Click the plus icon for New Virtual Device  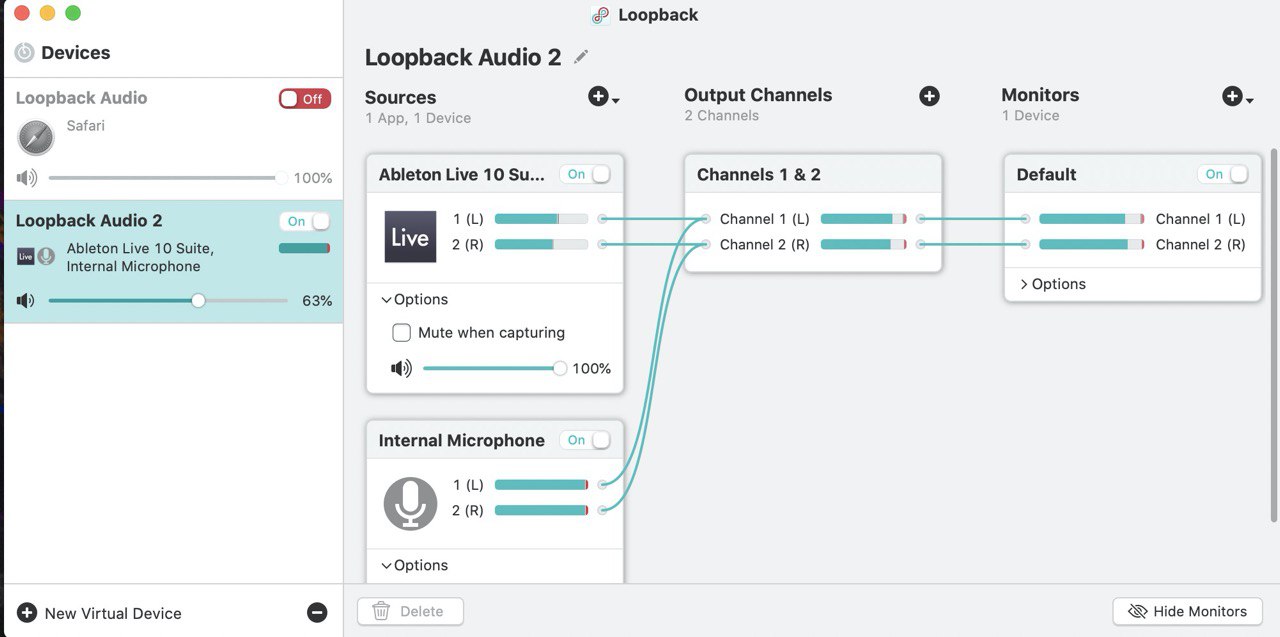[27, 613]
